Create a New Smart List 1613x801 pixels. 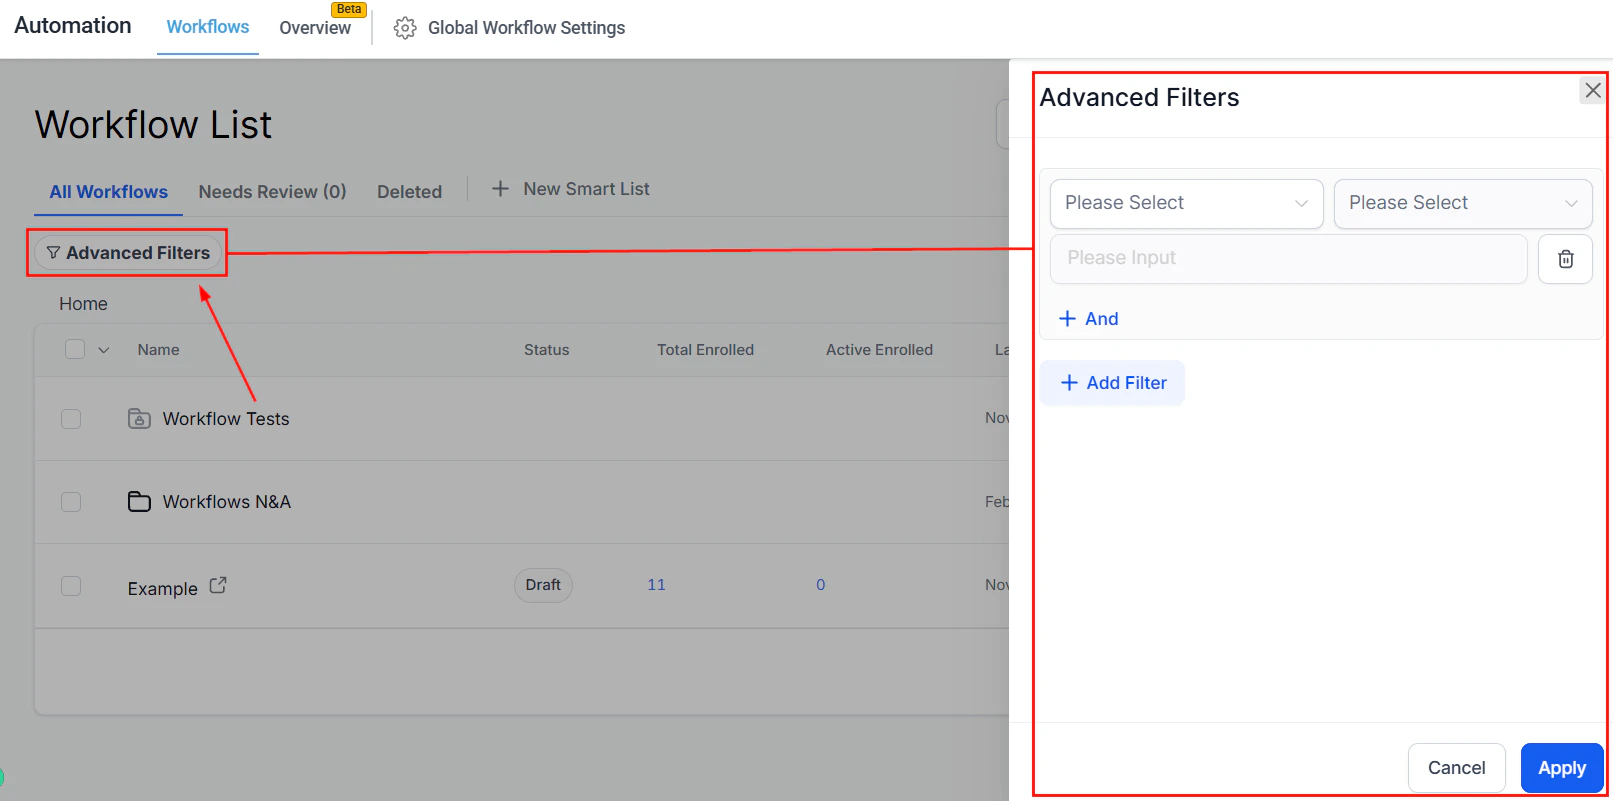(x=570, y=189)
